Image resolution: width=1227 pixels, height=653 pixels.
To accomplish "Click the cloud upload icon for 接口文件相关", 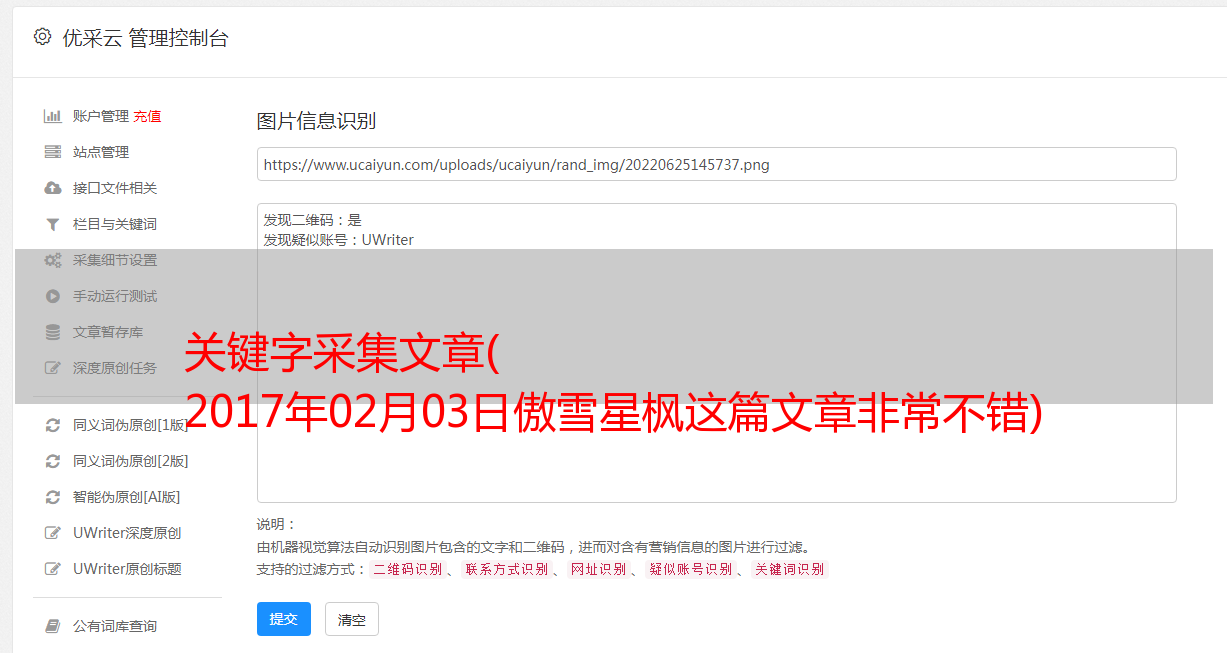I will [53, 188].
